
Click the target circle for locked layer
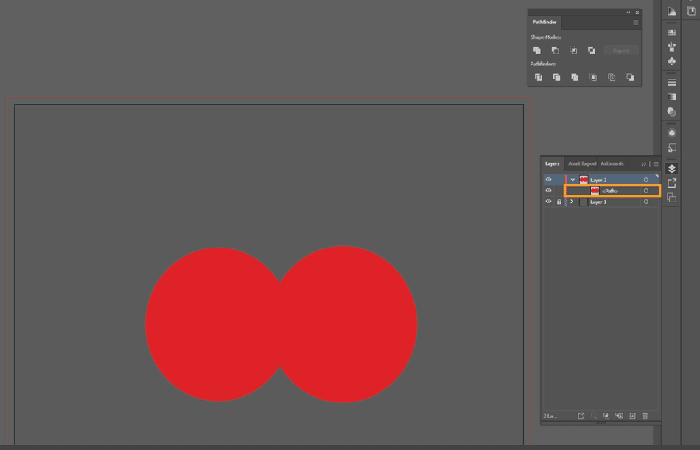(x=646, y=202)
